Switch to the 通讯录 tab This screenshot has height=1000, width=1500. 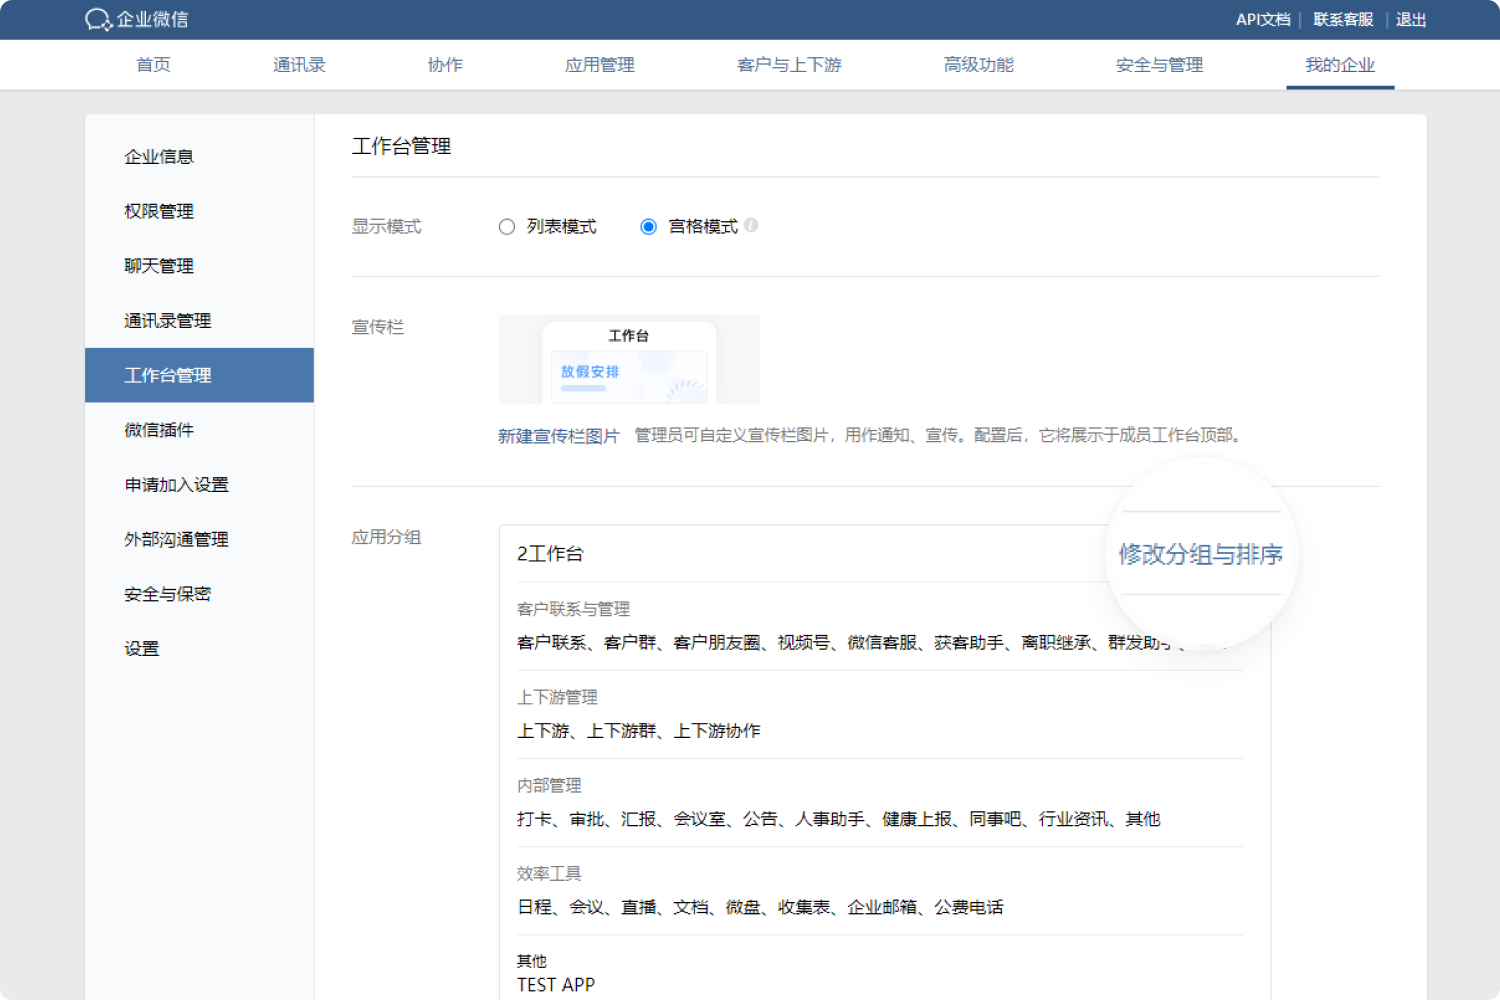click(298, 64)
